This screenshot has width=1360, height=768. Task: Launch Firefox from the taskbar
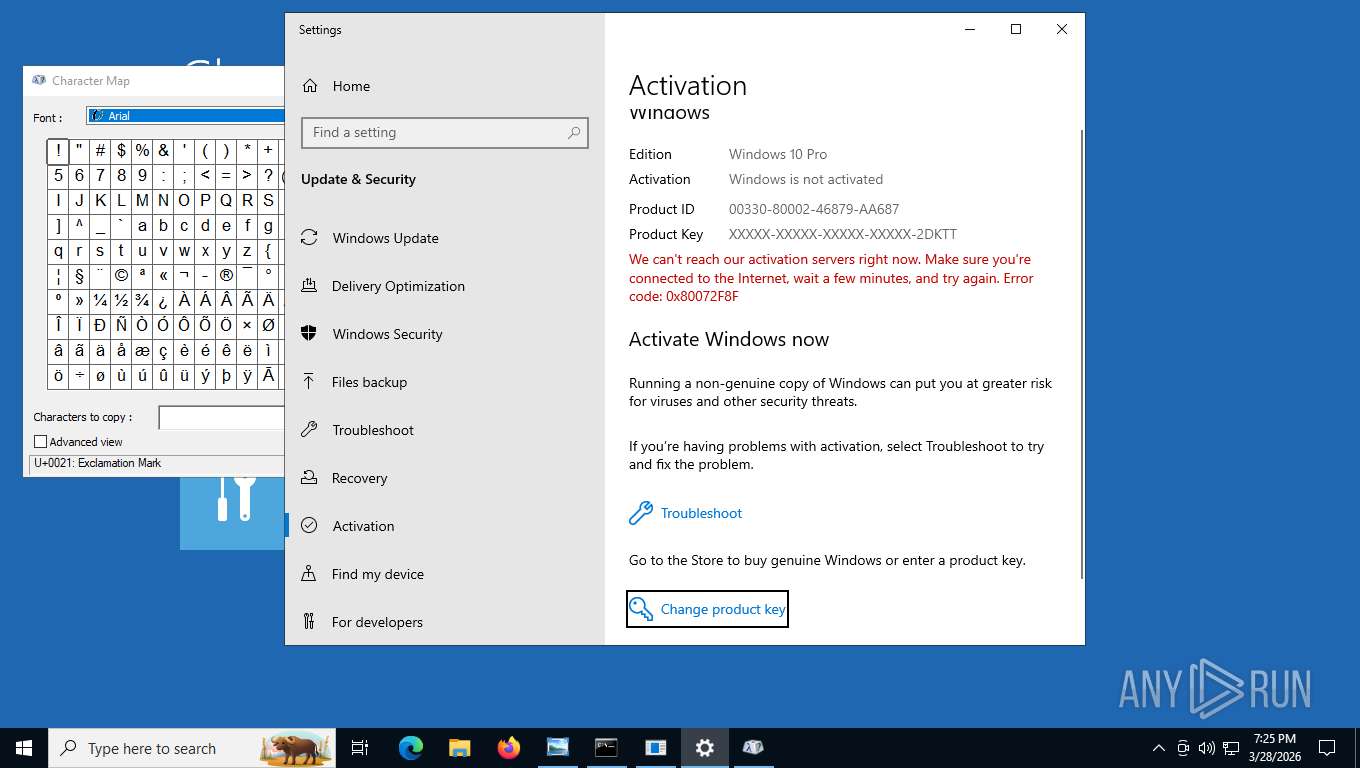[x=508, y=748]
